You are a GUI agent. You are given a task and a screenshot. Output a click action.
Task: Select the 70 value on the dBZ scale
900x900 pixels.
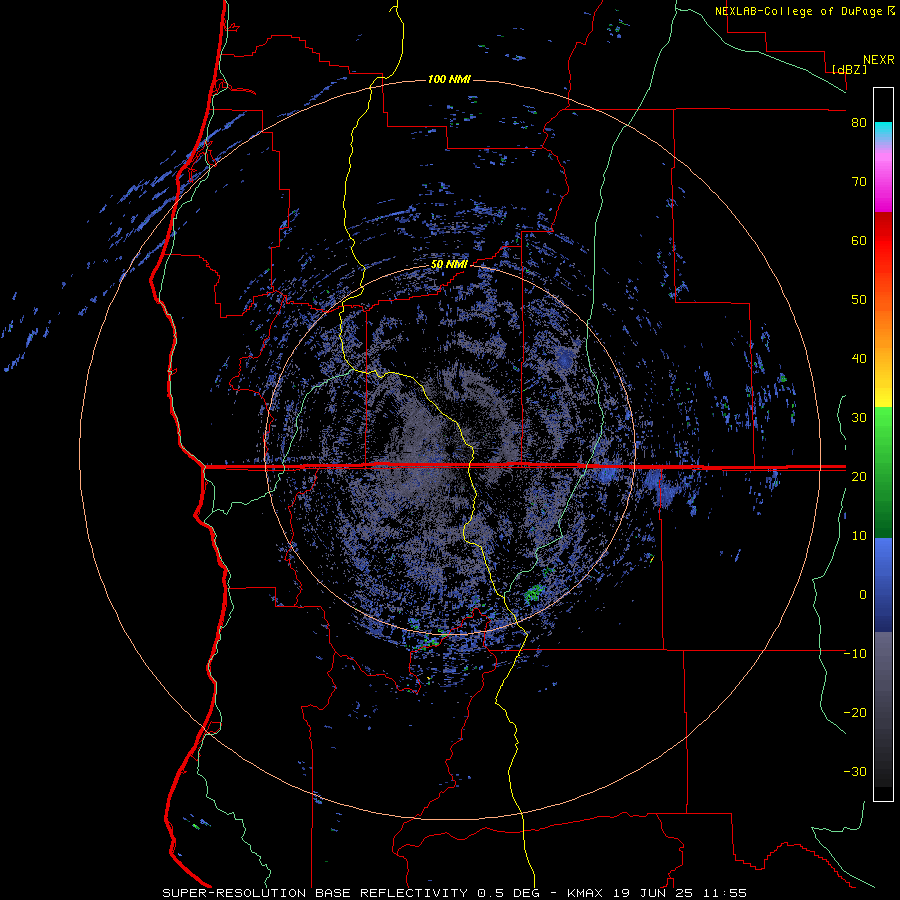pos(859,182)
